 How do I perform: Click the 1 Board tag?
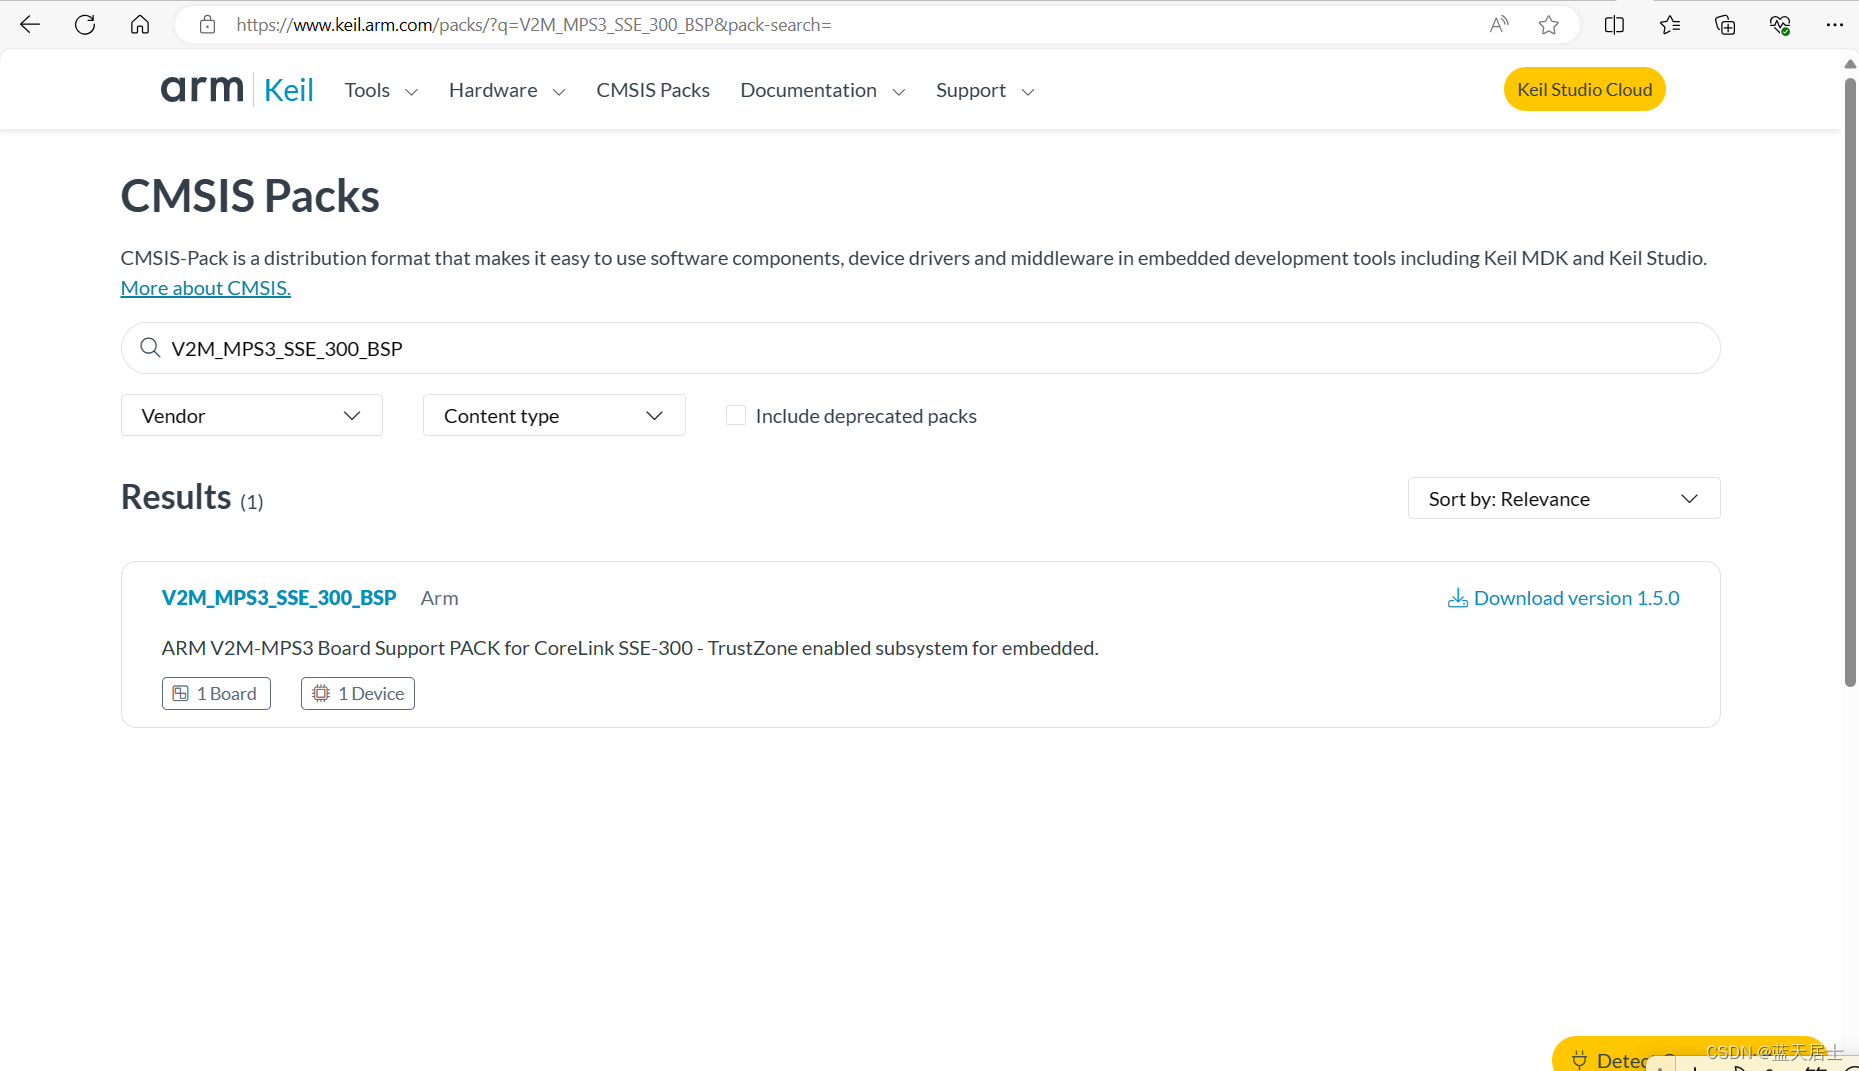[216, 693]
